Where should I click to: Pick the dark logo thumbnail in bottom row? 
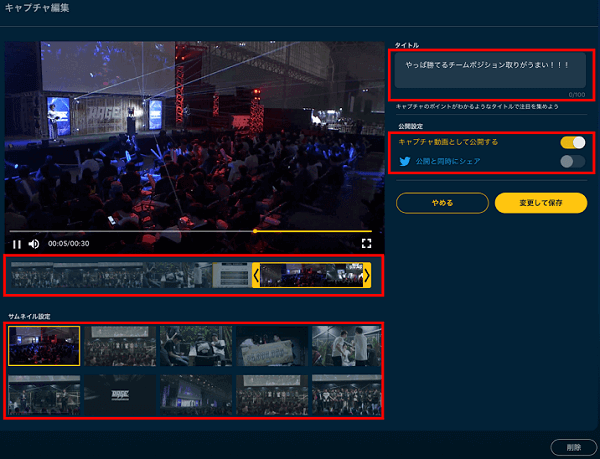coord(120,393)
